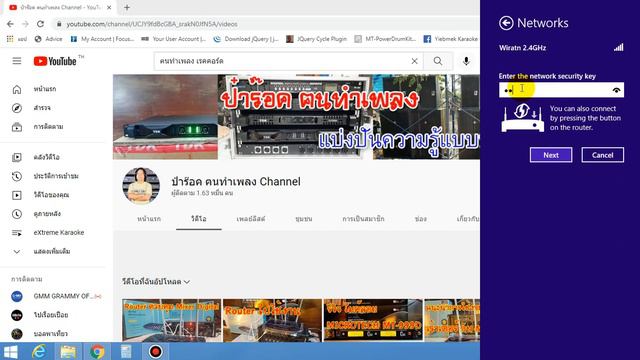The image size is (640, 360).
Task: Cancel the network connection
Action: coord(602,155)
